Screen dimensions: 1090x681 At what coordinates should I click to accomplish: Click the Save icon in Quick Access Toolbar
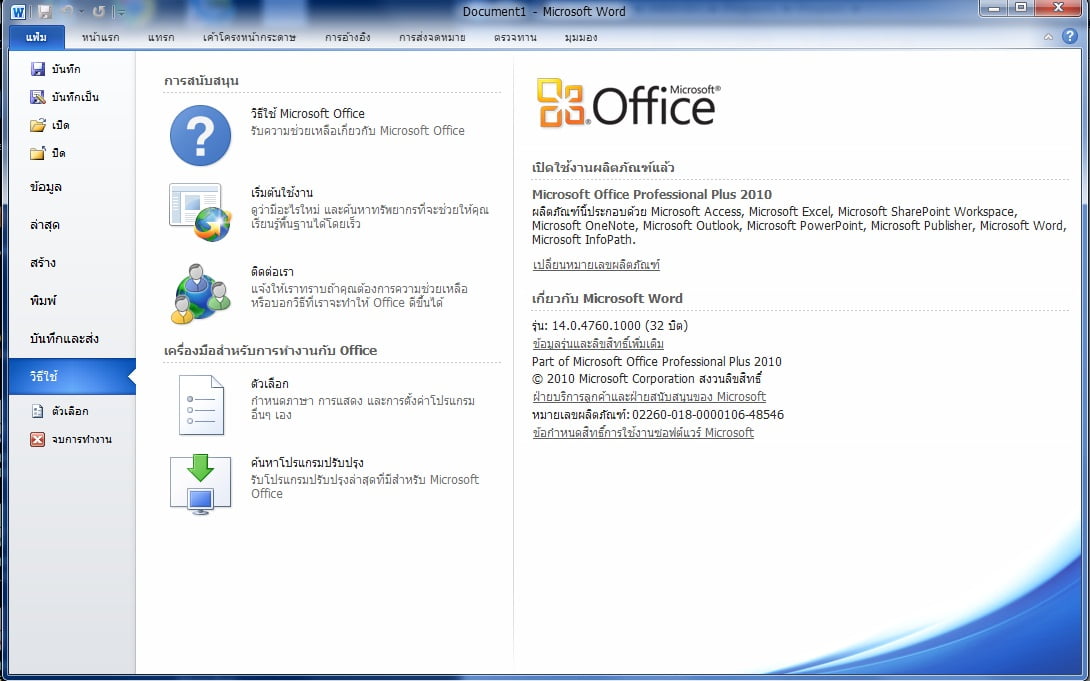pyautogui.click(x=45, y=11)
